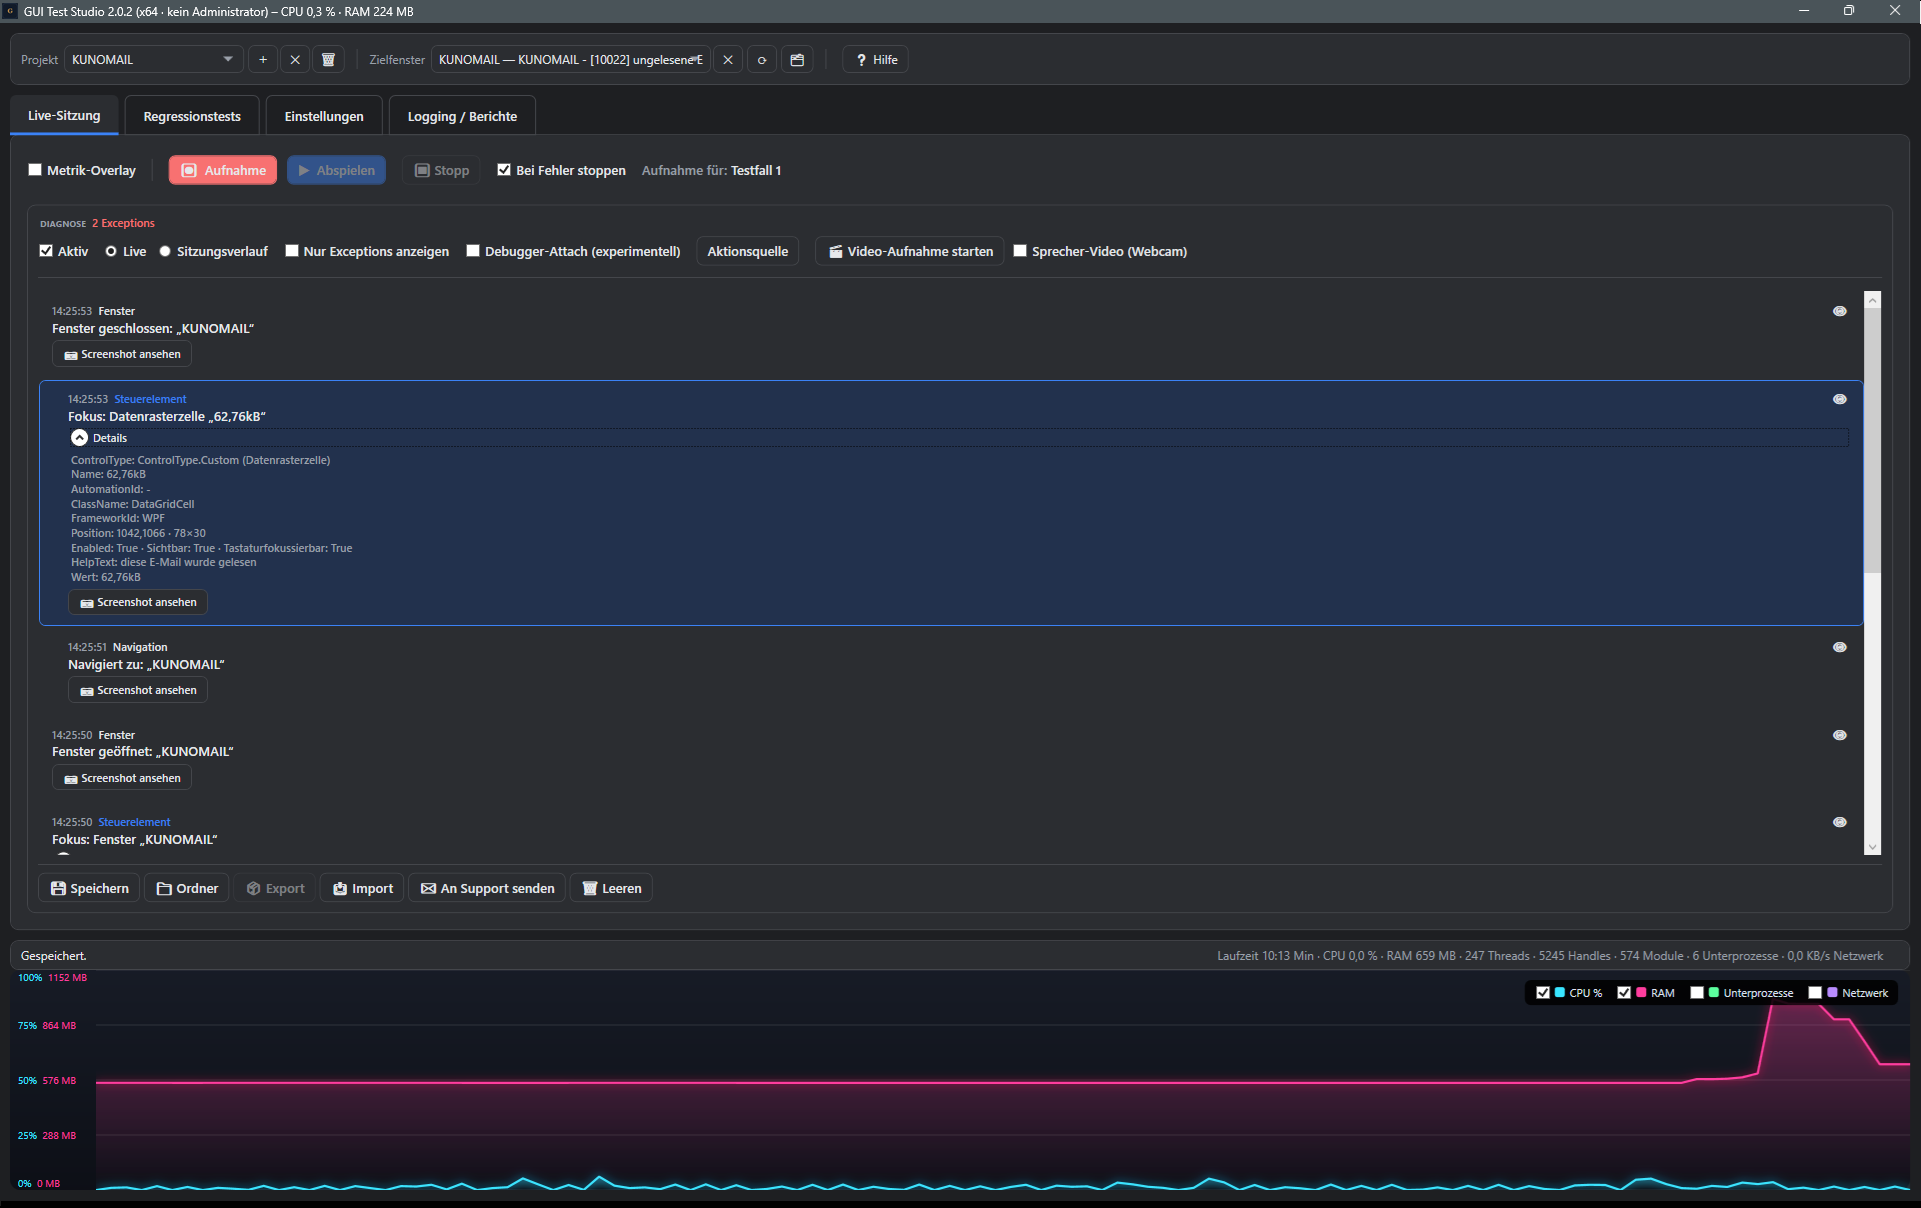Open Hilfe help
This screenshot has width=1921, height=1208.
(x=875, y=60)
